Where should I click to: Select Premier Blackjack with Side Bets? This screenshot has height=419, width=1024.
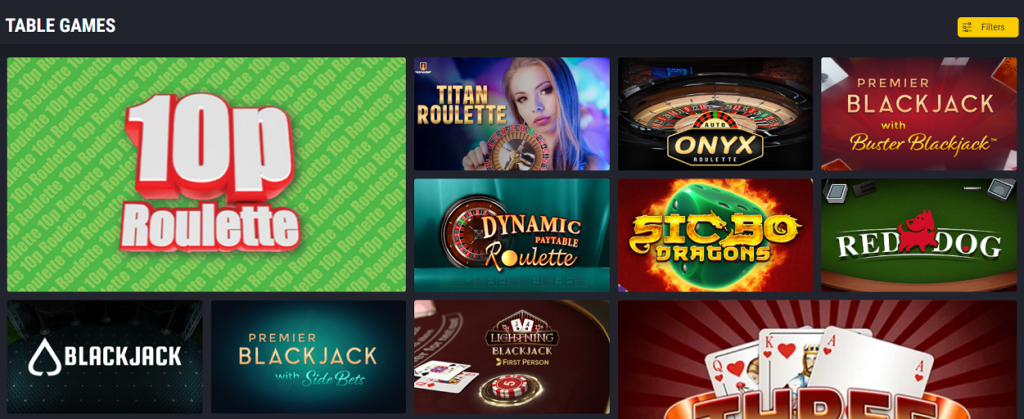pos(308,356)
